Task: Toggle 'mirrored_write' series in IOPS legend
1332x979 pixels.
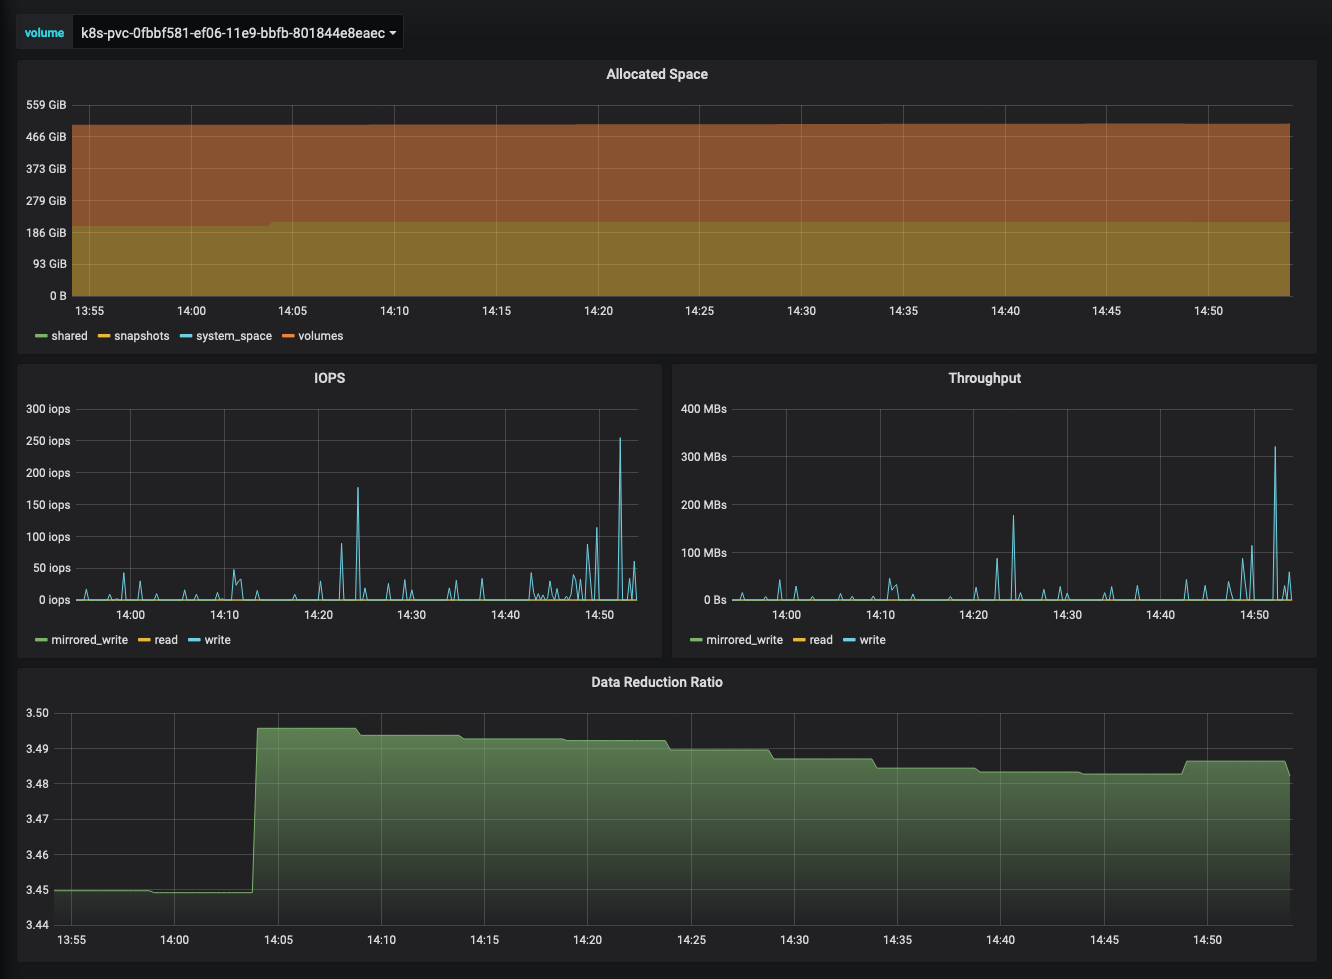Action: click(x=90, y=640)
